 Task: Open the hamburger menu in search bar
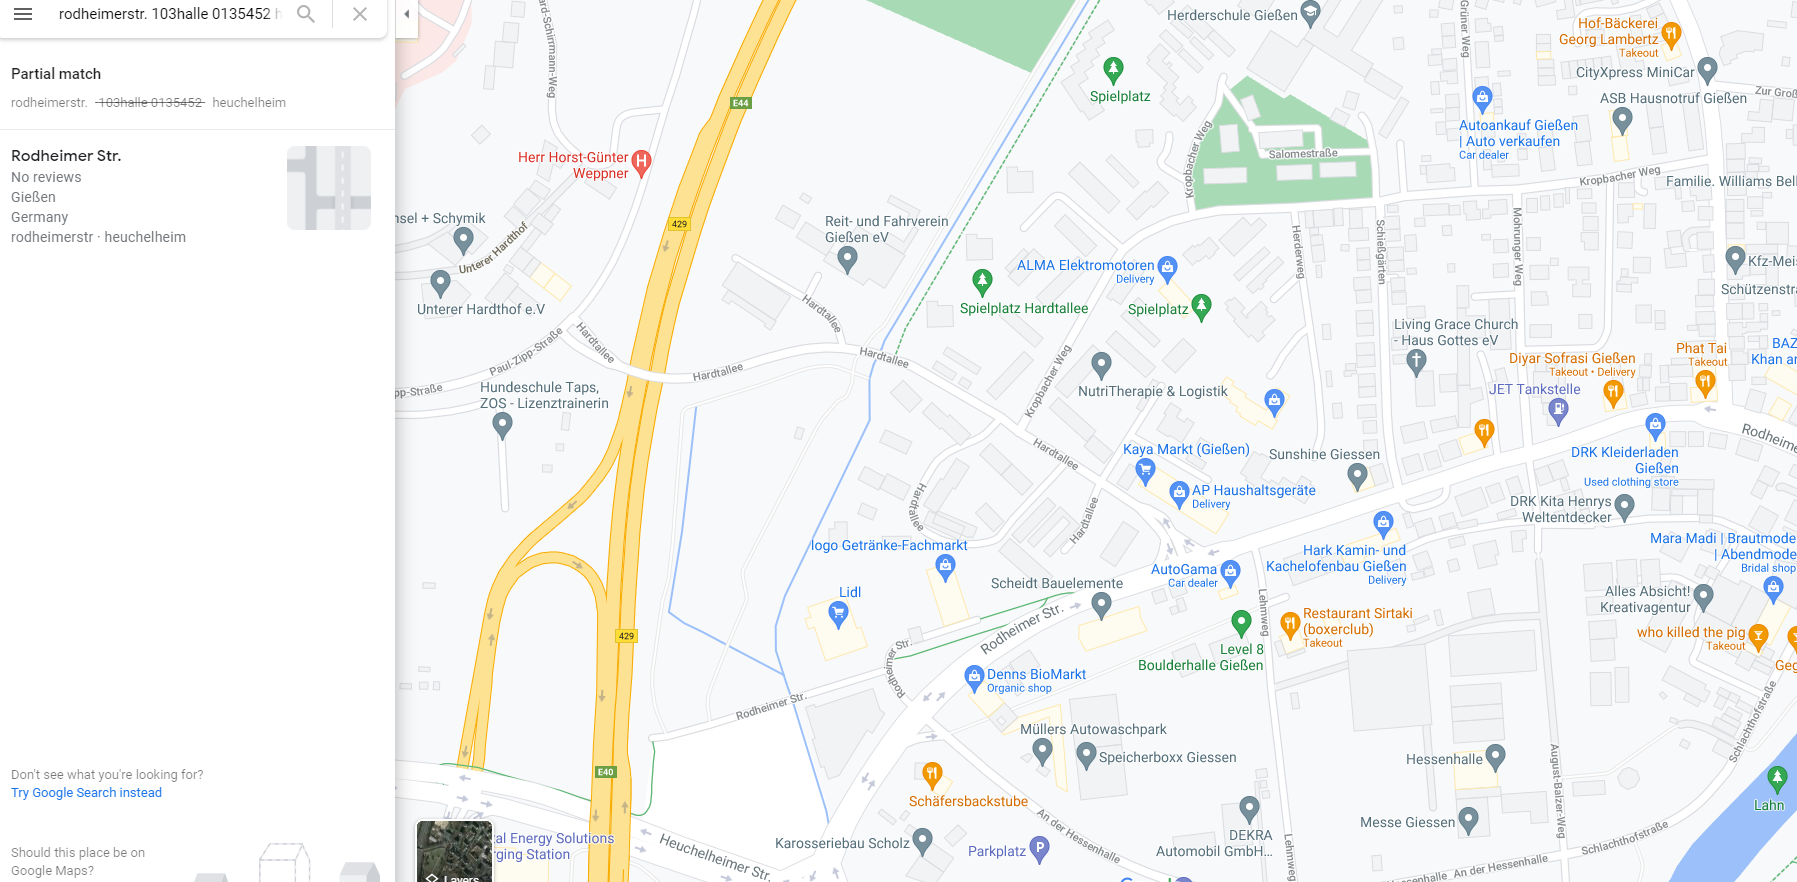[23, 14]
